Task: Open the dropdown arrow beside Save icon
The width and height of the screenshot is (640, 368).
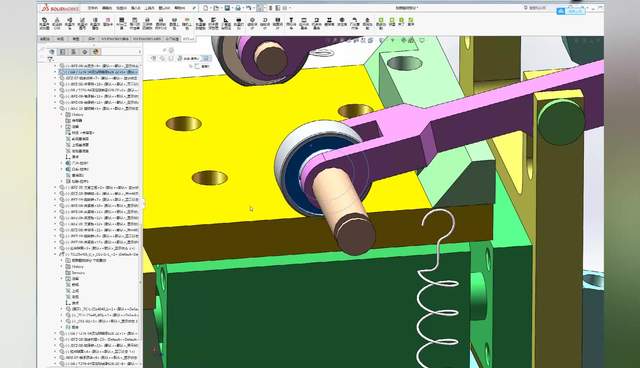Action: pyautogui.click(x=232, y=8)
